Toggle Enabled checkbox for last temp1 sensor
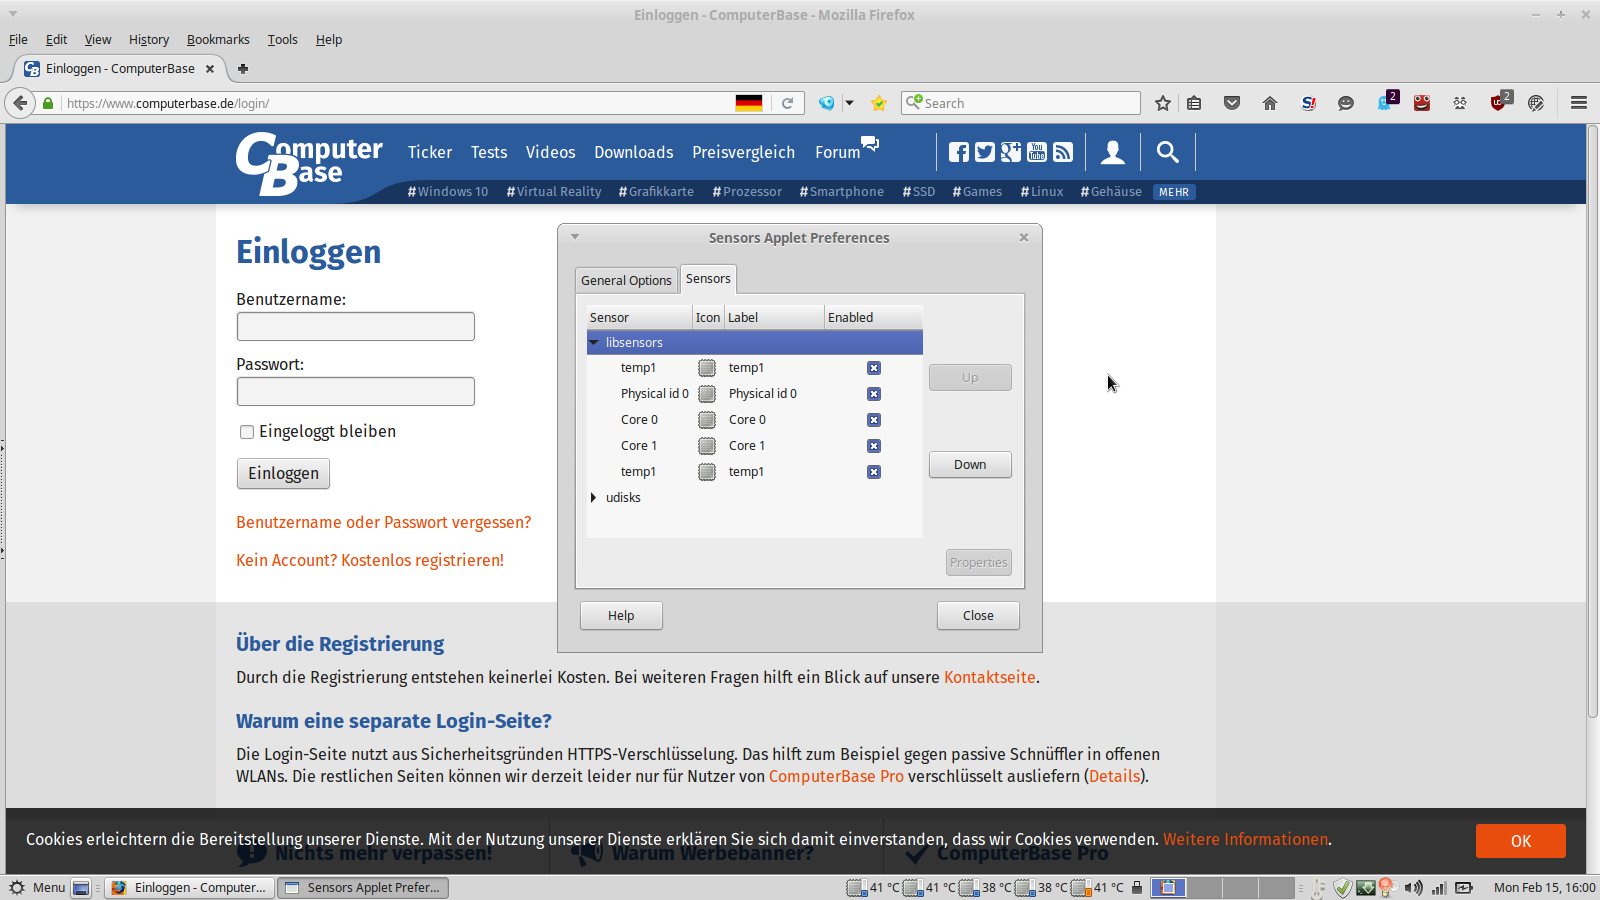The image size is (1600, 900). (874, 472)
